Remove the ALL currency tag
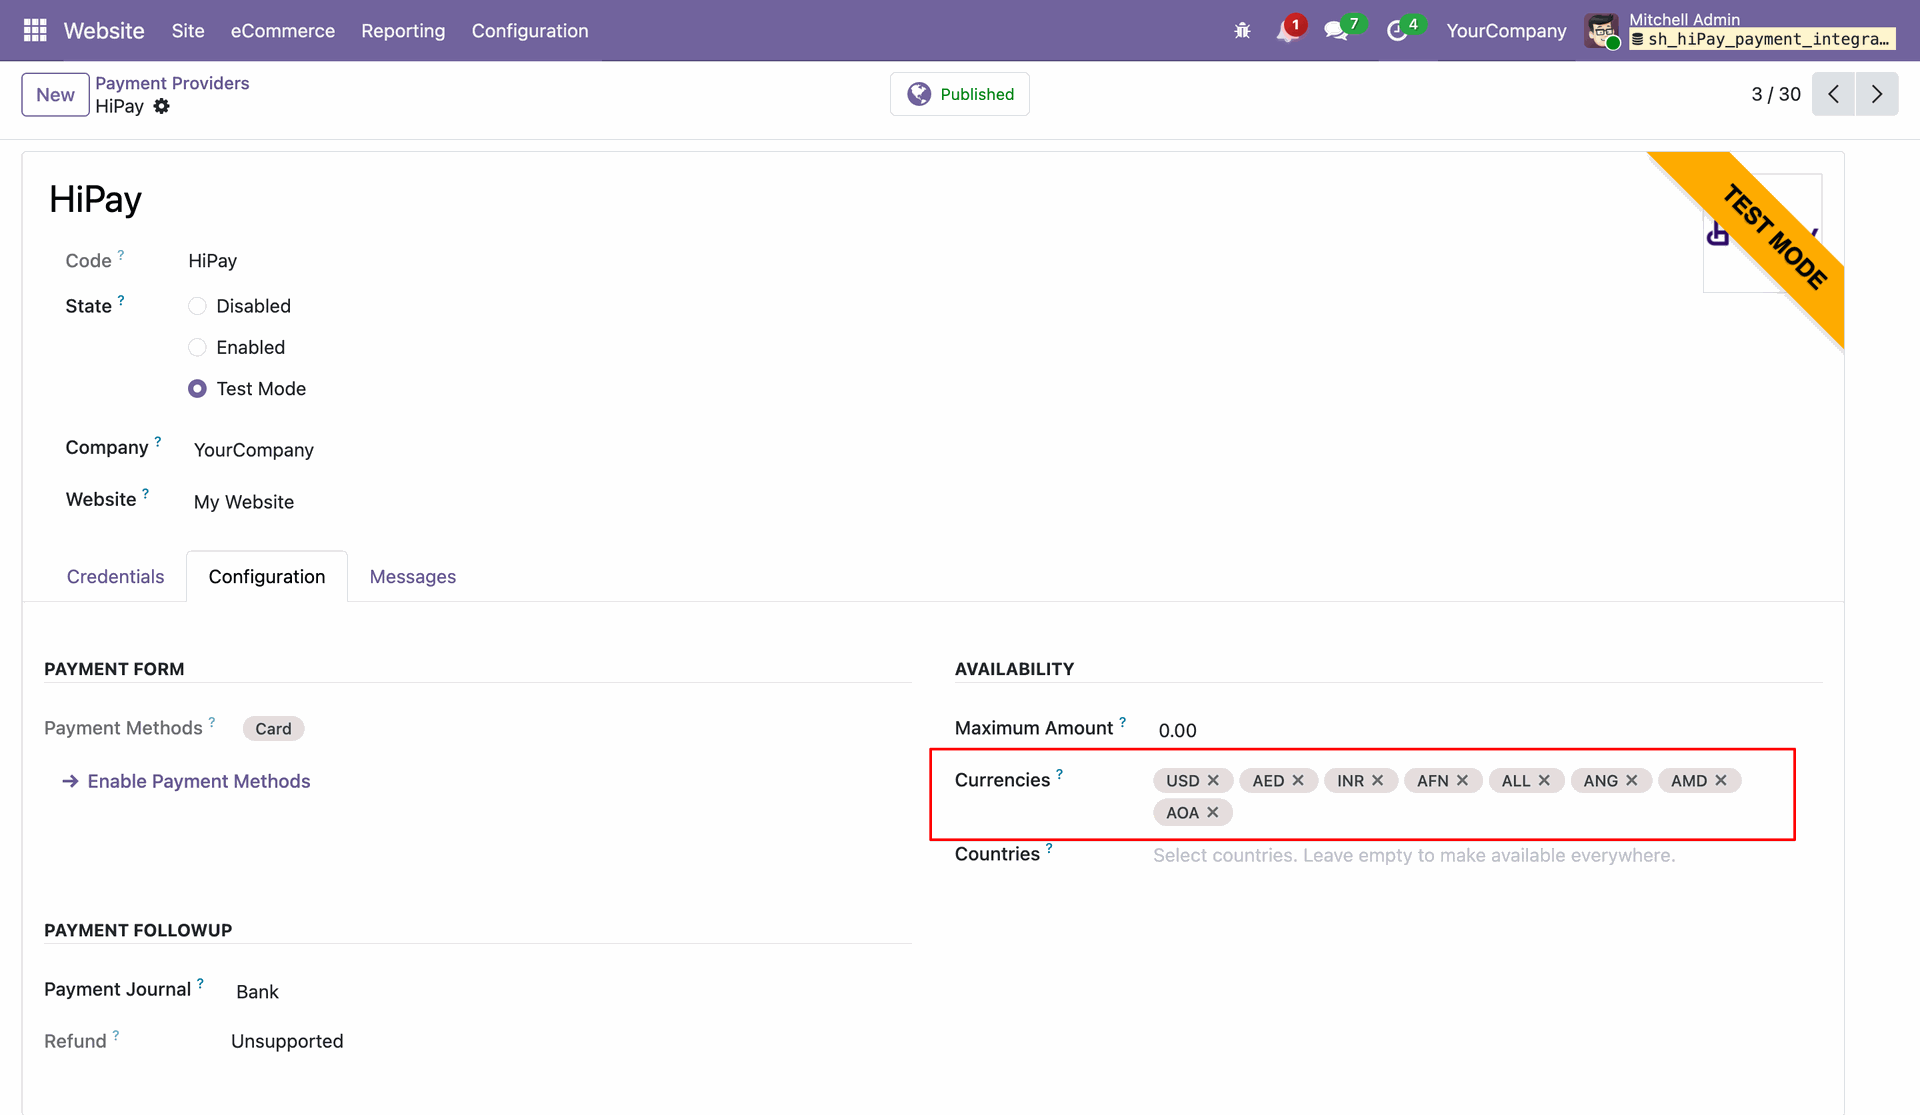1920x1115 pixels. 1544,780
